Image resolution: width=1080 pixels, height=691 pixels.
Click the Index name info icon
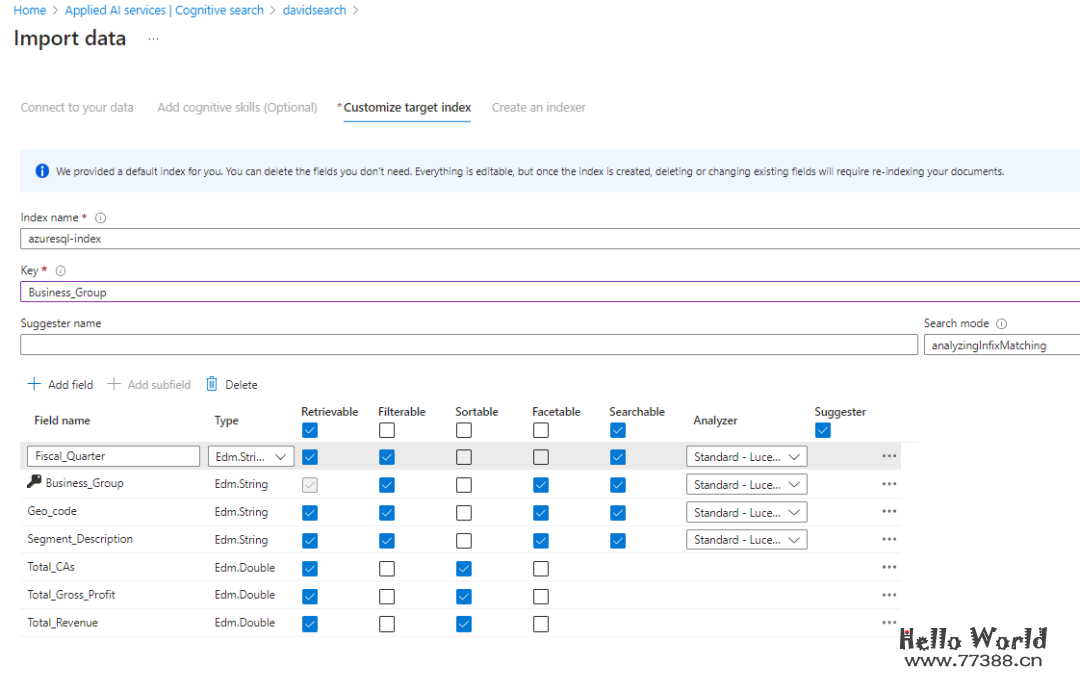coord(100,218)
